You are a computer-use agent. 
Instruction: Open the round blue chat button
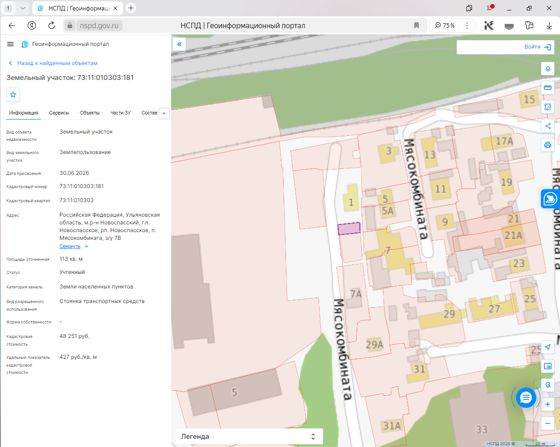coord(526,397)
